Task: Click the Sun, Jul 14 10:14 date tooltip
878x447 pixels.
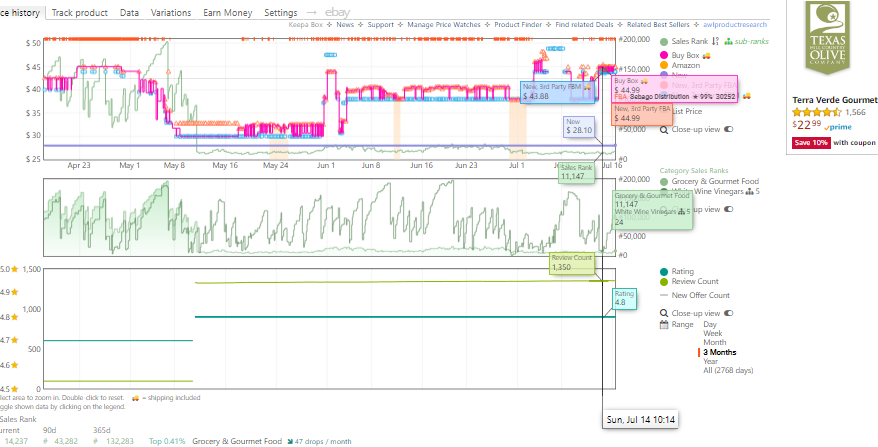Action: pos(641,420)
